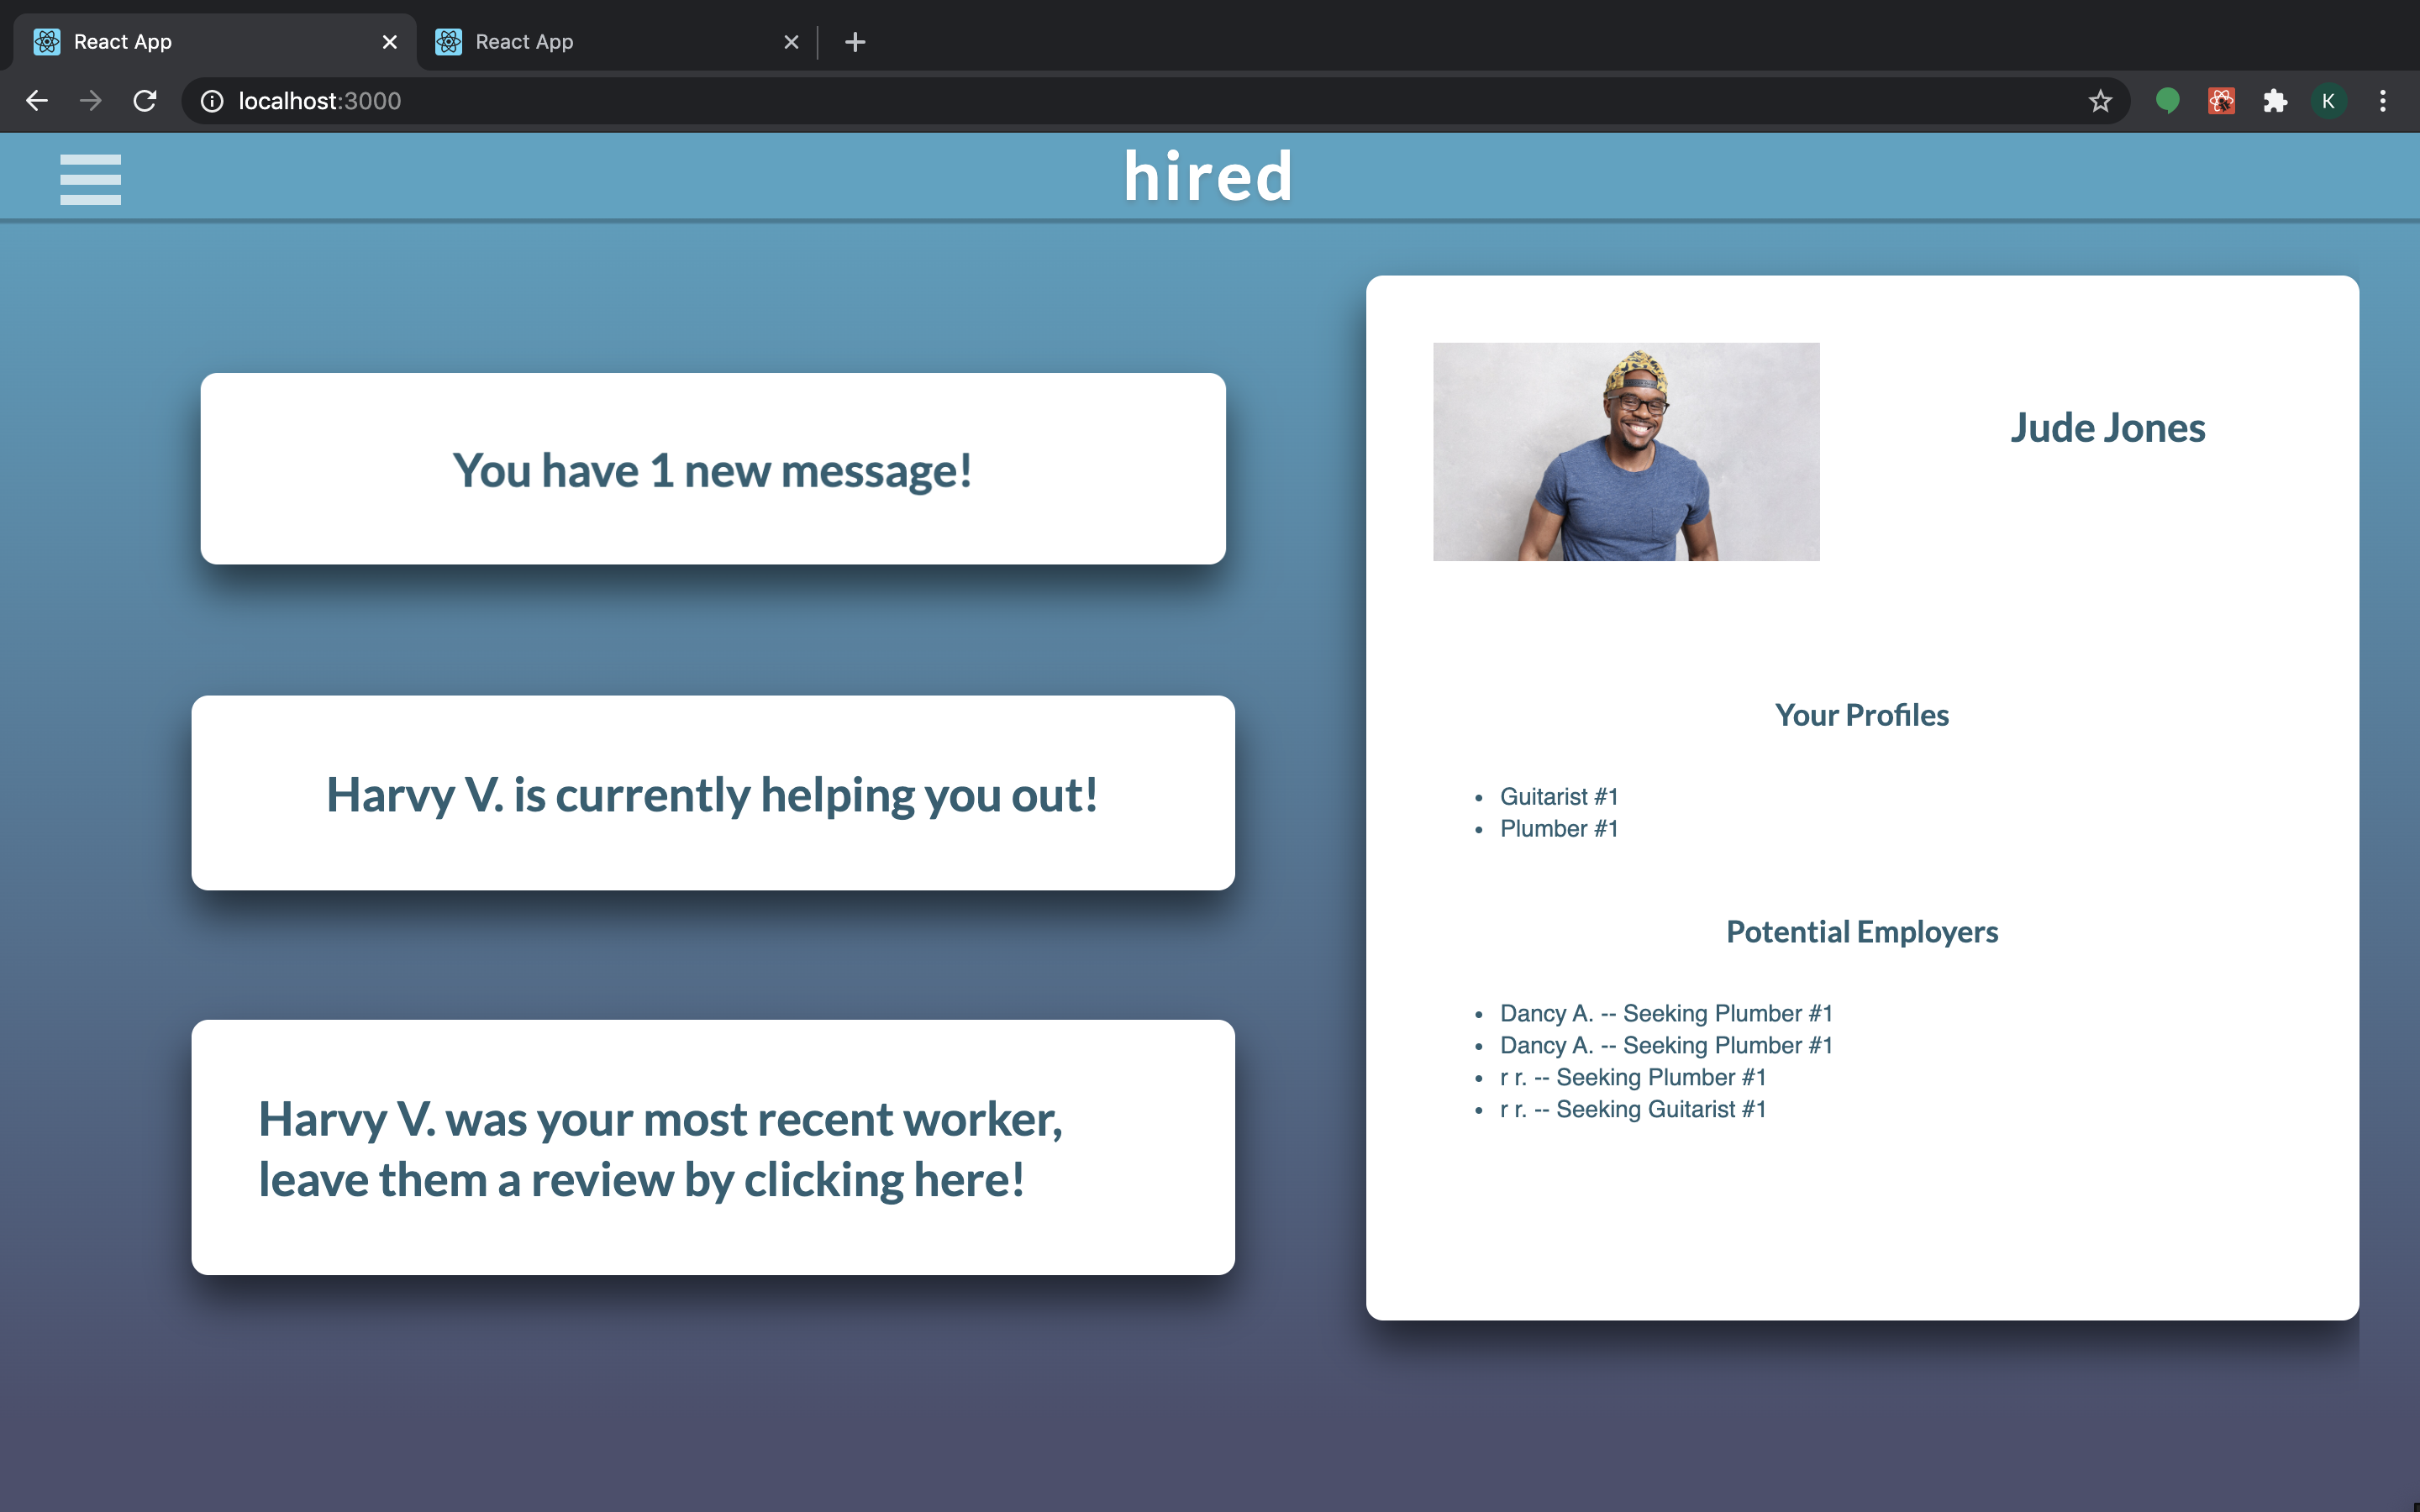
Task: Open the hamburger navigation menu
Action: [x=90, y=179]
